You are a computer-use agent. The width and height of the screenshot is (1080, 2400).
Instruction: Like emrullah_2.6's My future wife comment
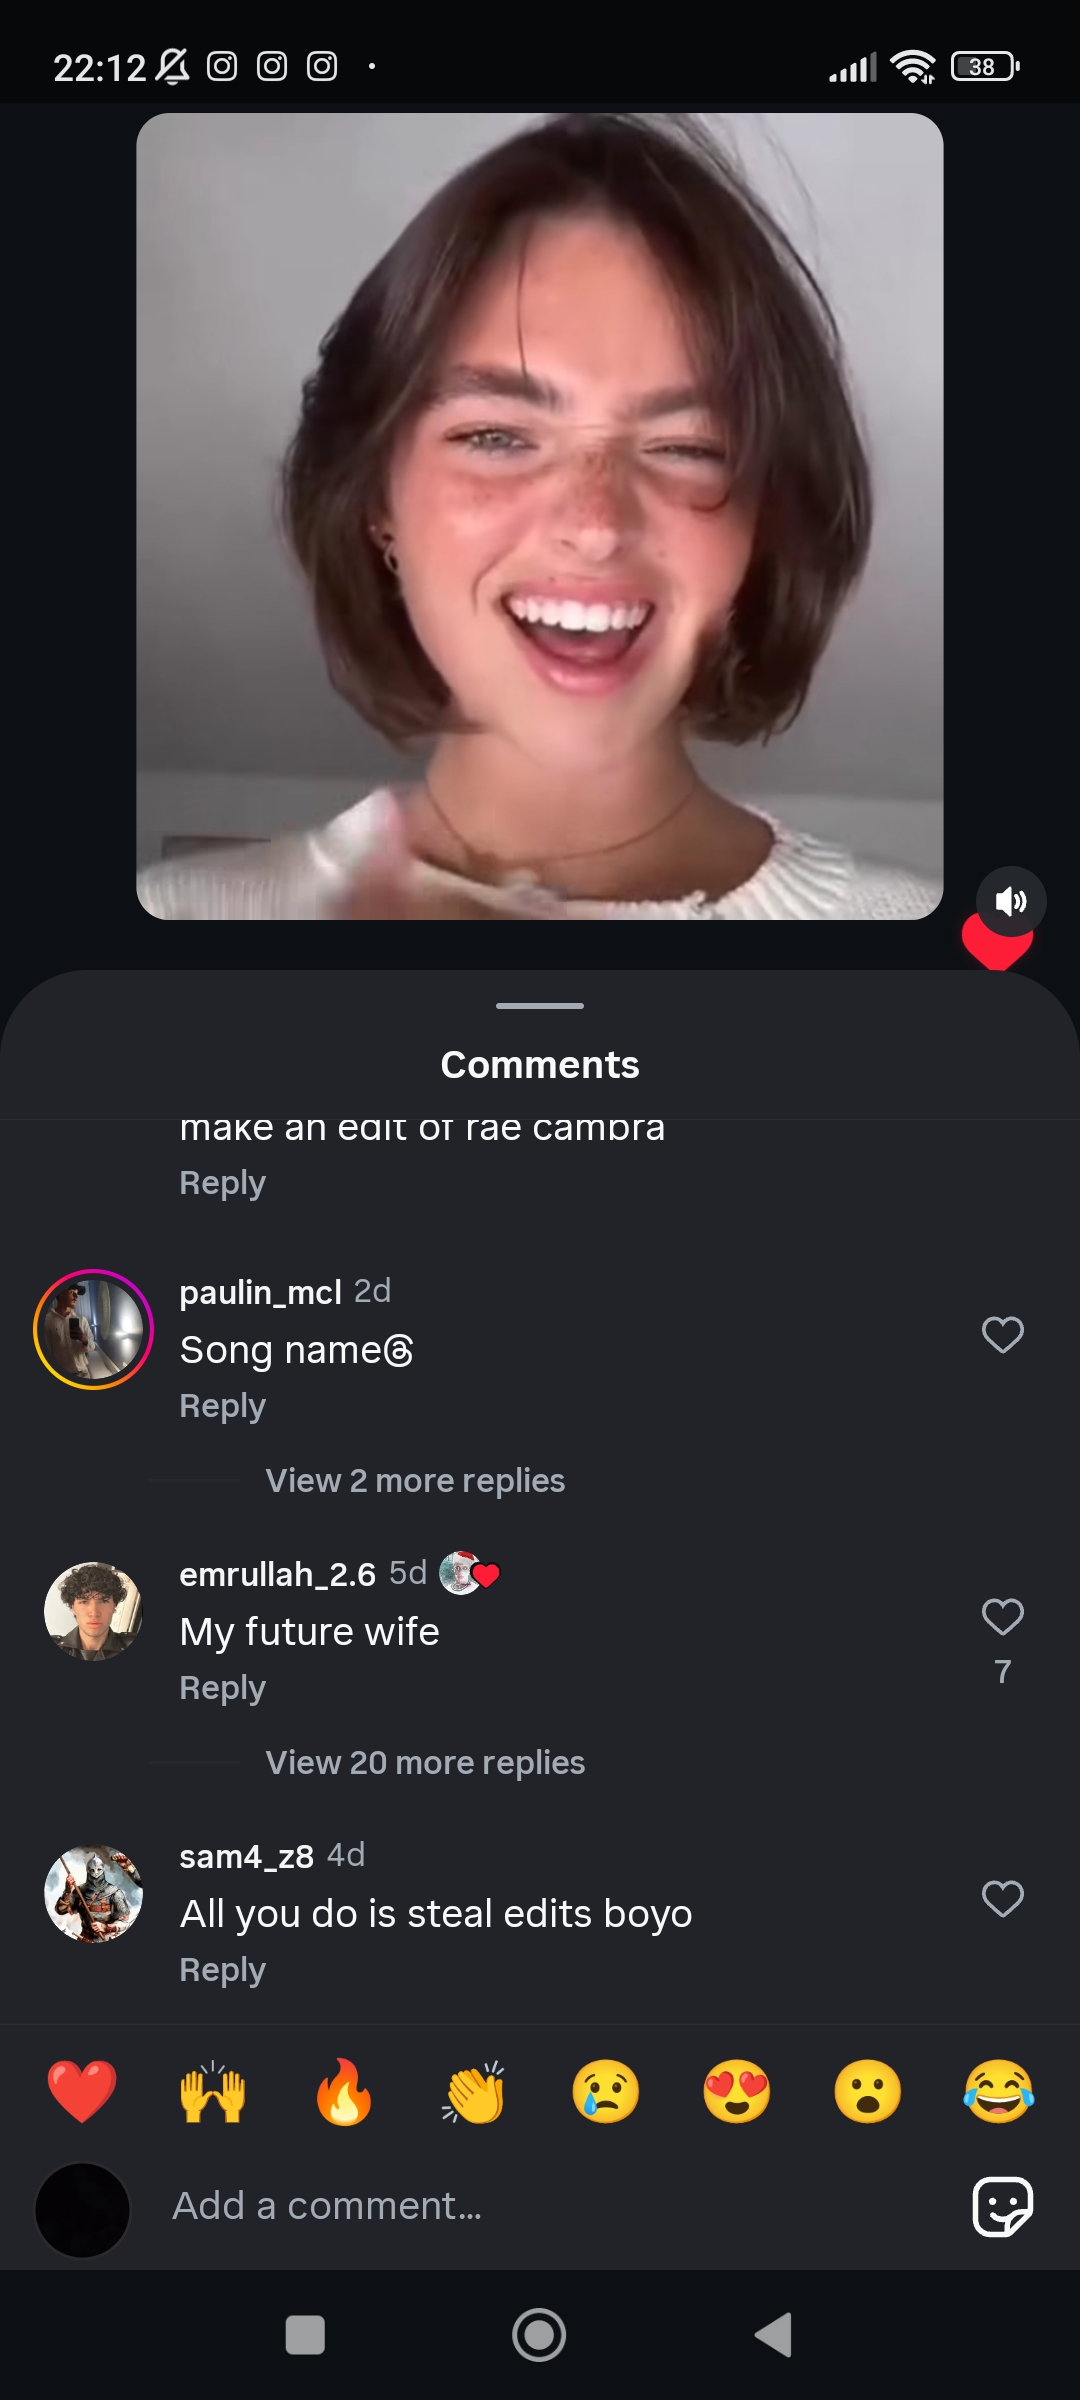[x=1002, y=1617]
